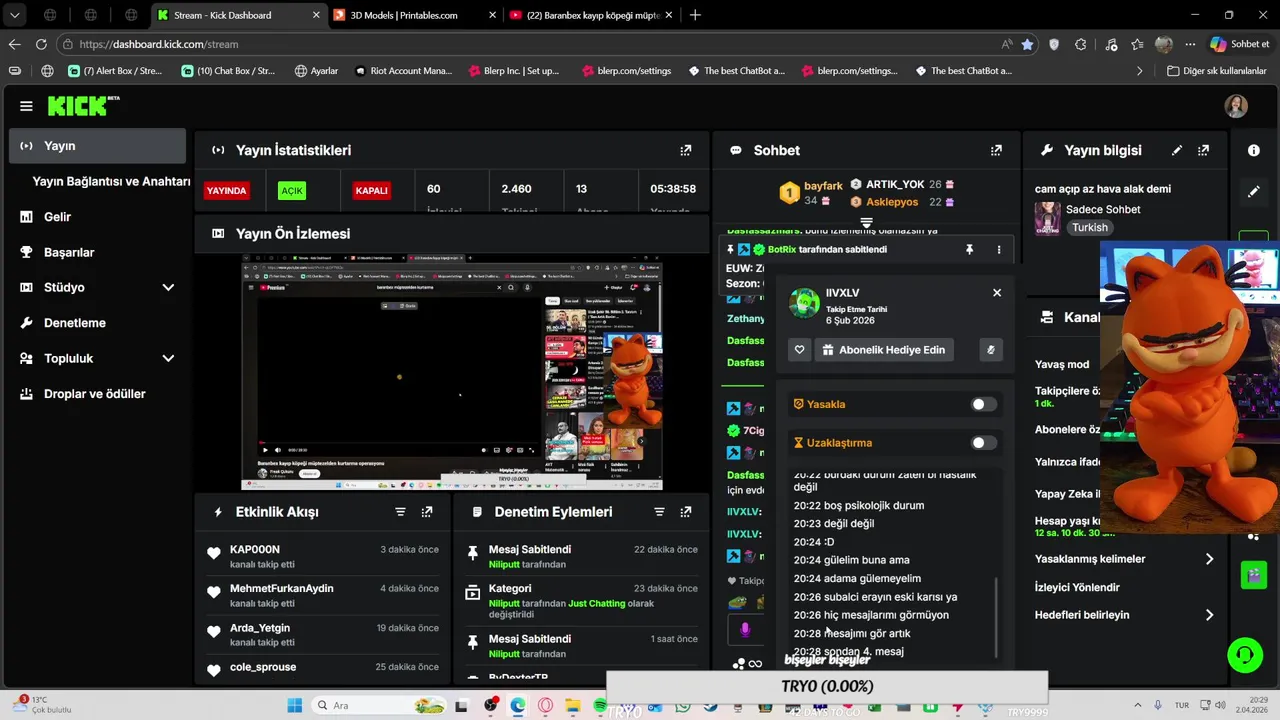Pop out the Yayın bilgisi panel

(1203, 150)
